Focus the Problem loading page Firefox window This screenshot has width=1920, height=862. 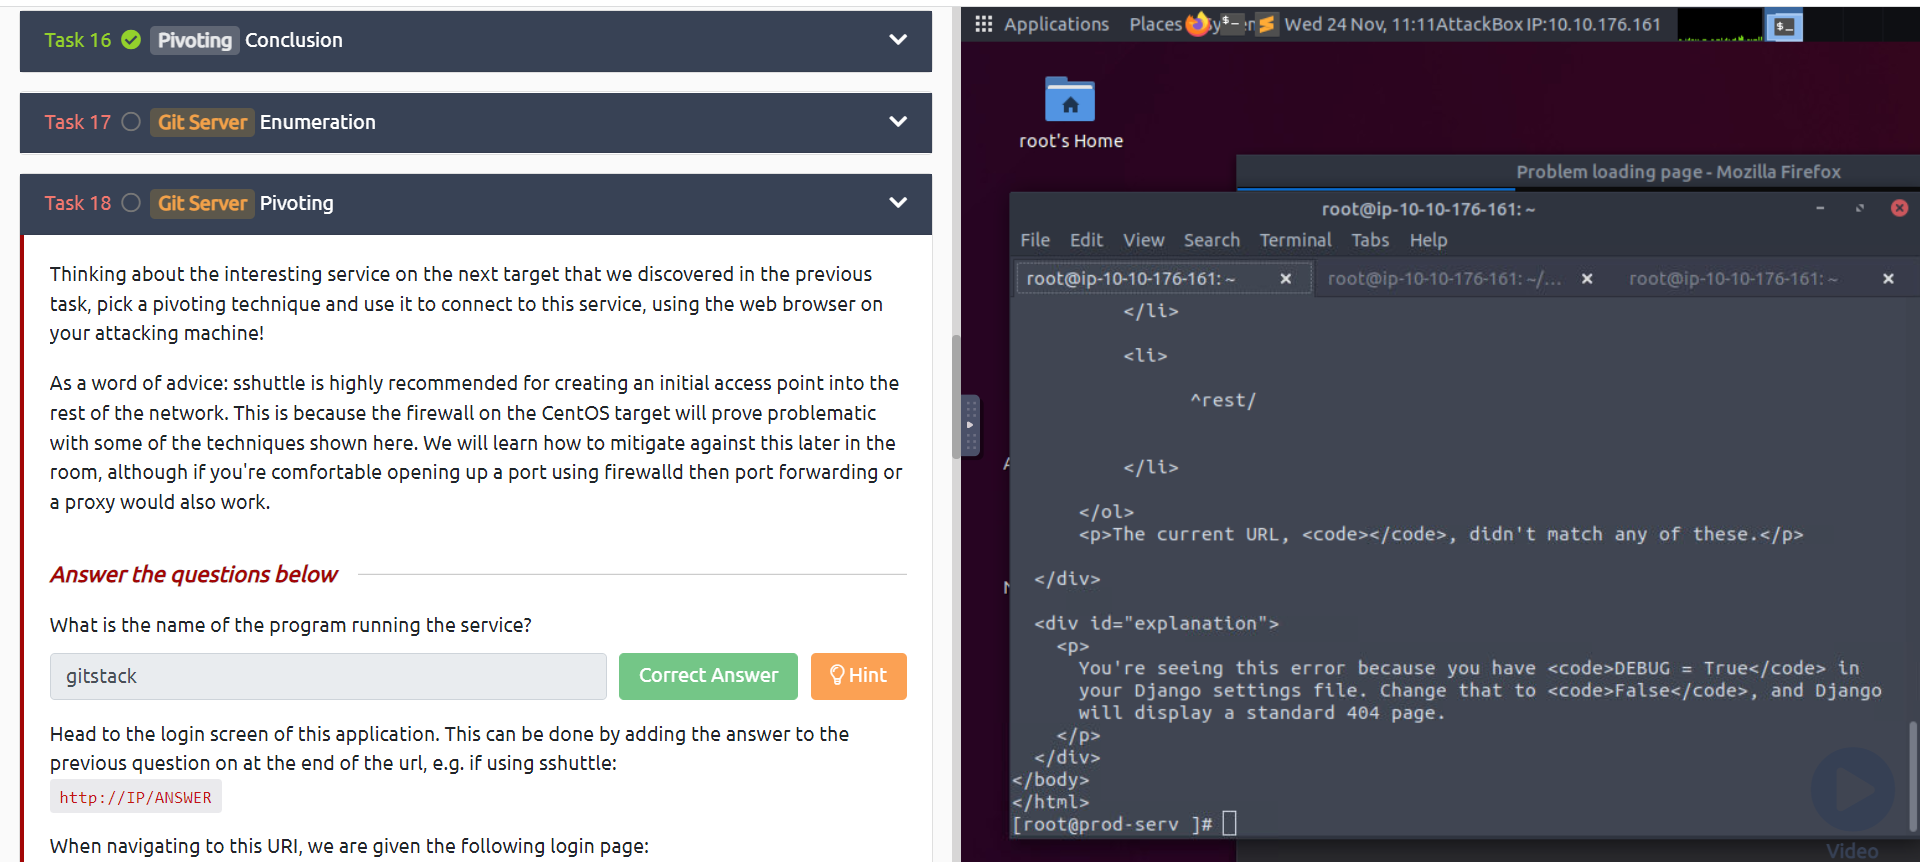click(x=1678, y=172)
